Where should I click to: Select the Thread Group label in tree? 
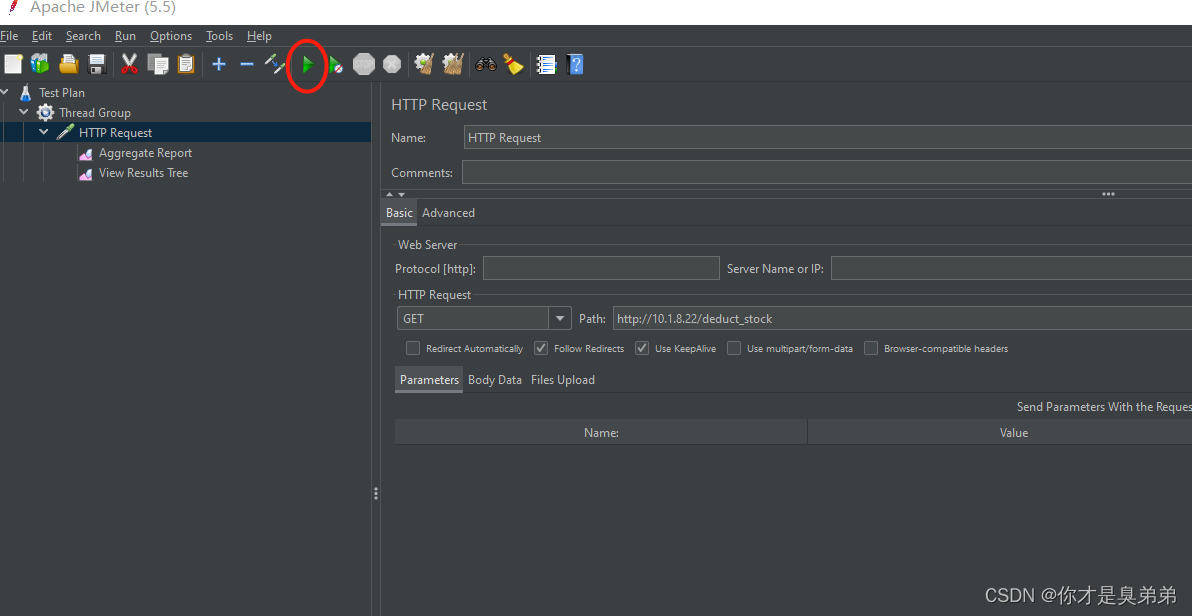[x=95, y=113]
